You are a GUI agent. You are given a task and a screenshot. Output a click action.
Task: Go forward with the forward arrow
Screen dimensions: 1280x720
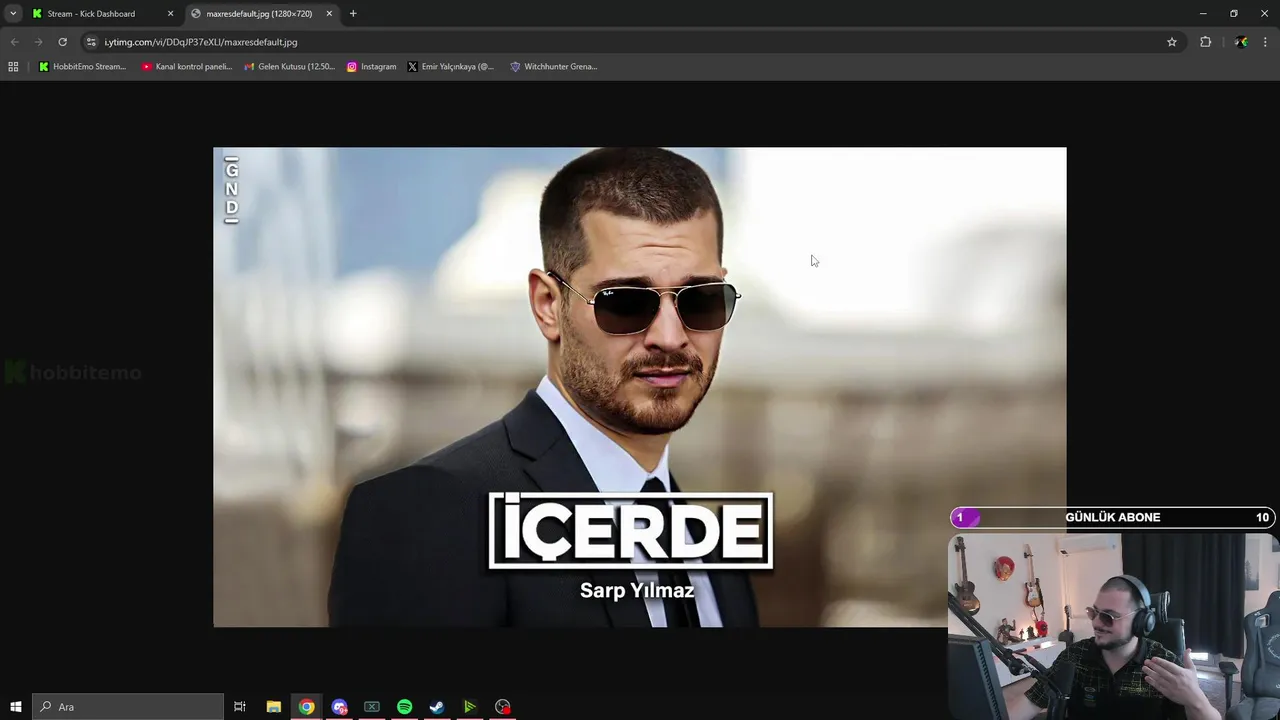[38, 42]
